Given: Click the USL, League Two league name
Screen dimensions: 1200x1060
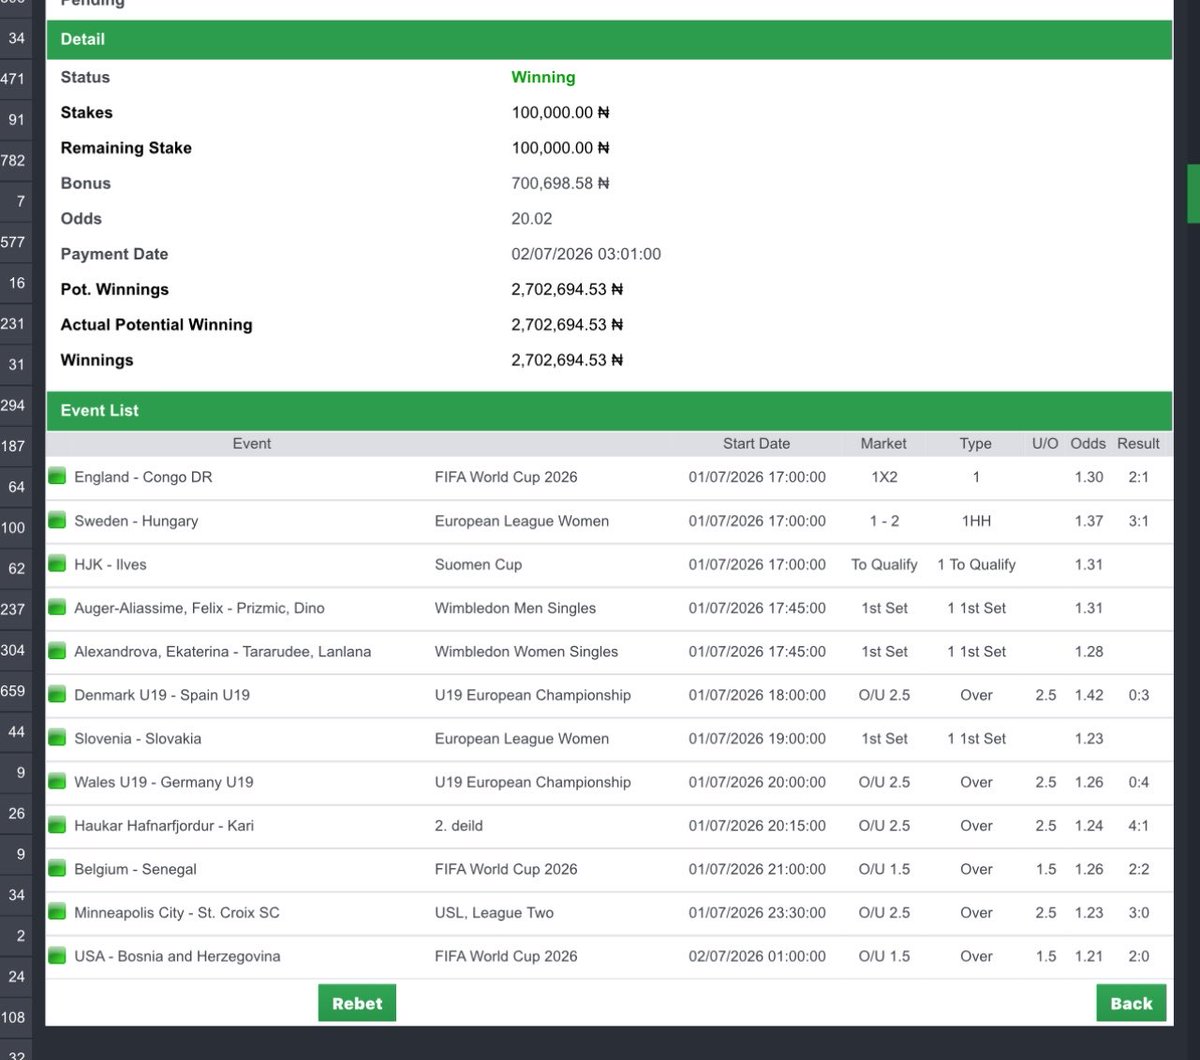Looking at the screenshot, I should coord(494,912).
